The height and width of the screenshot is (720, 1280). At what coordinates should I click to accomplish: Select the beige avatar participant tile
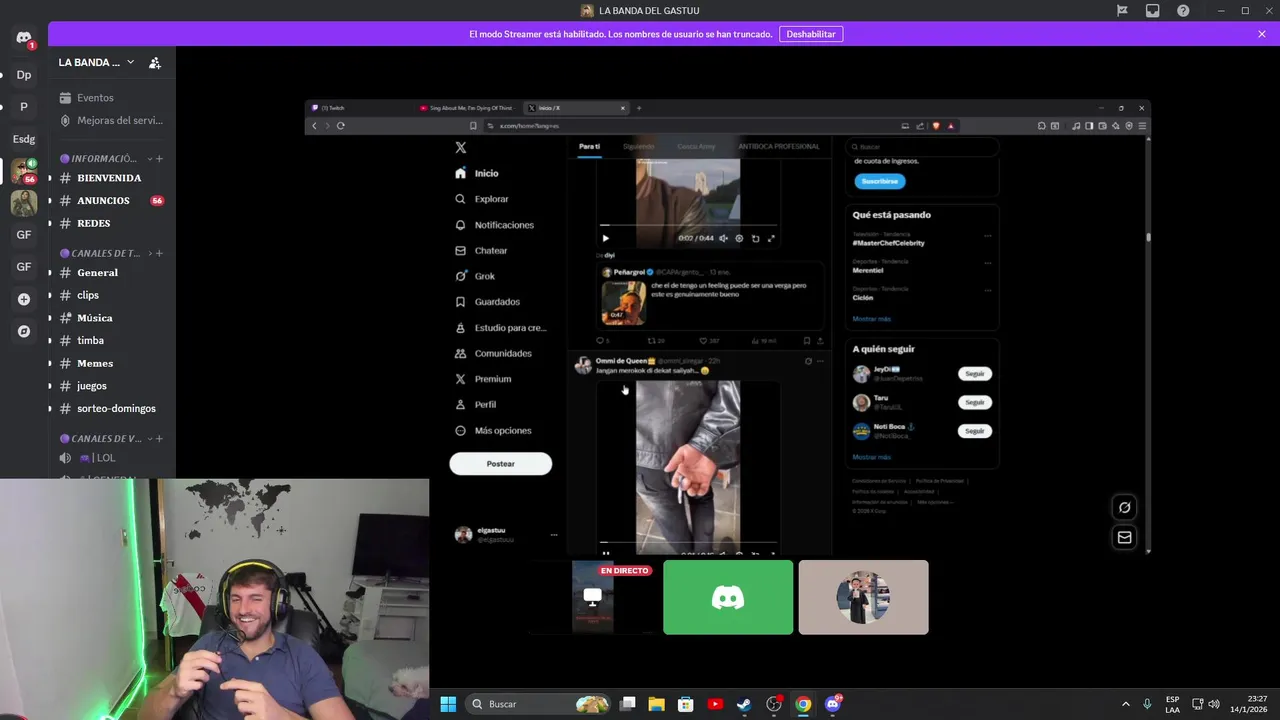coord(864,597)
